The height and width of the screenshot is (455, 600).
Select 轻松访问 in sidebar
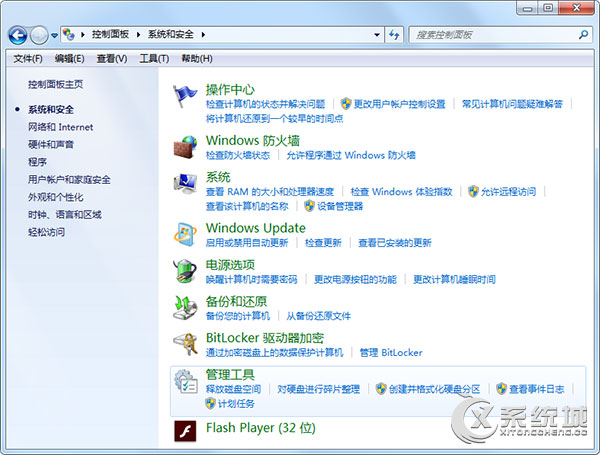[x=46, y=232]
